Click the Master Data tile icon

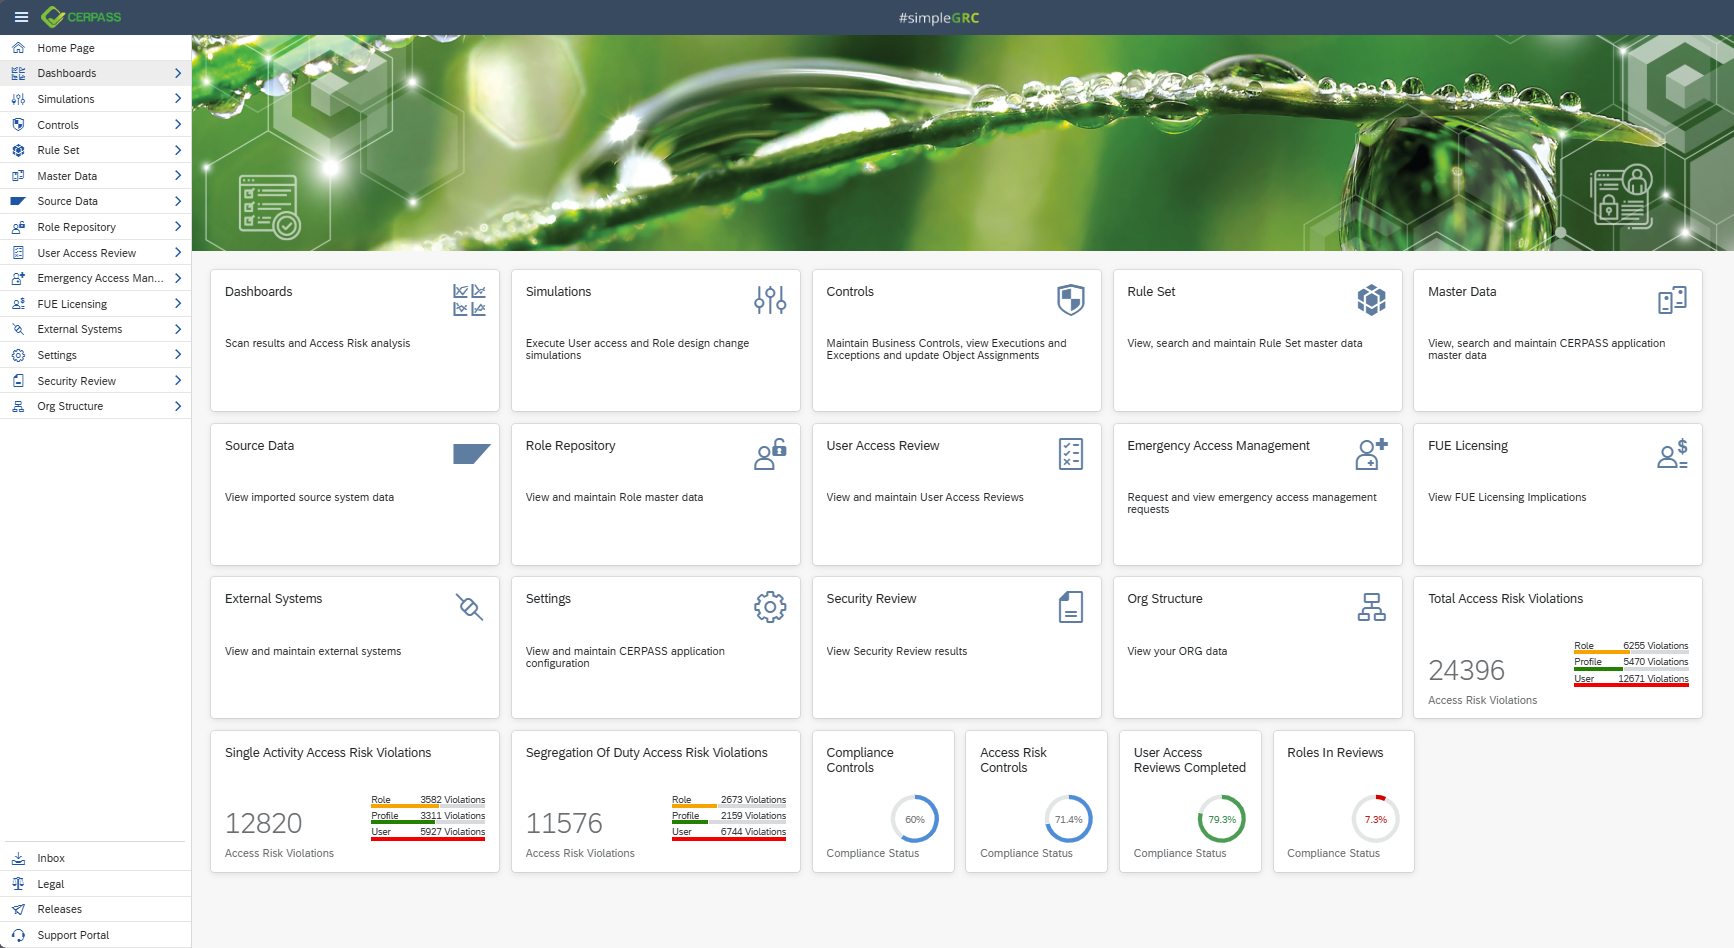point(1672,300)
